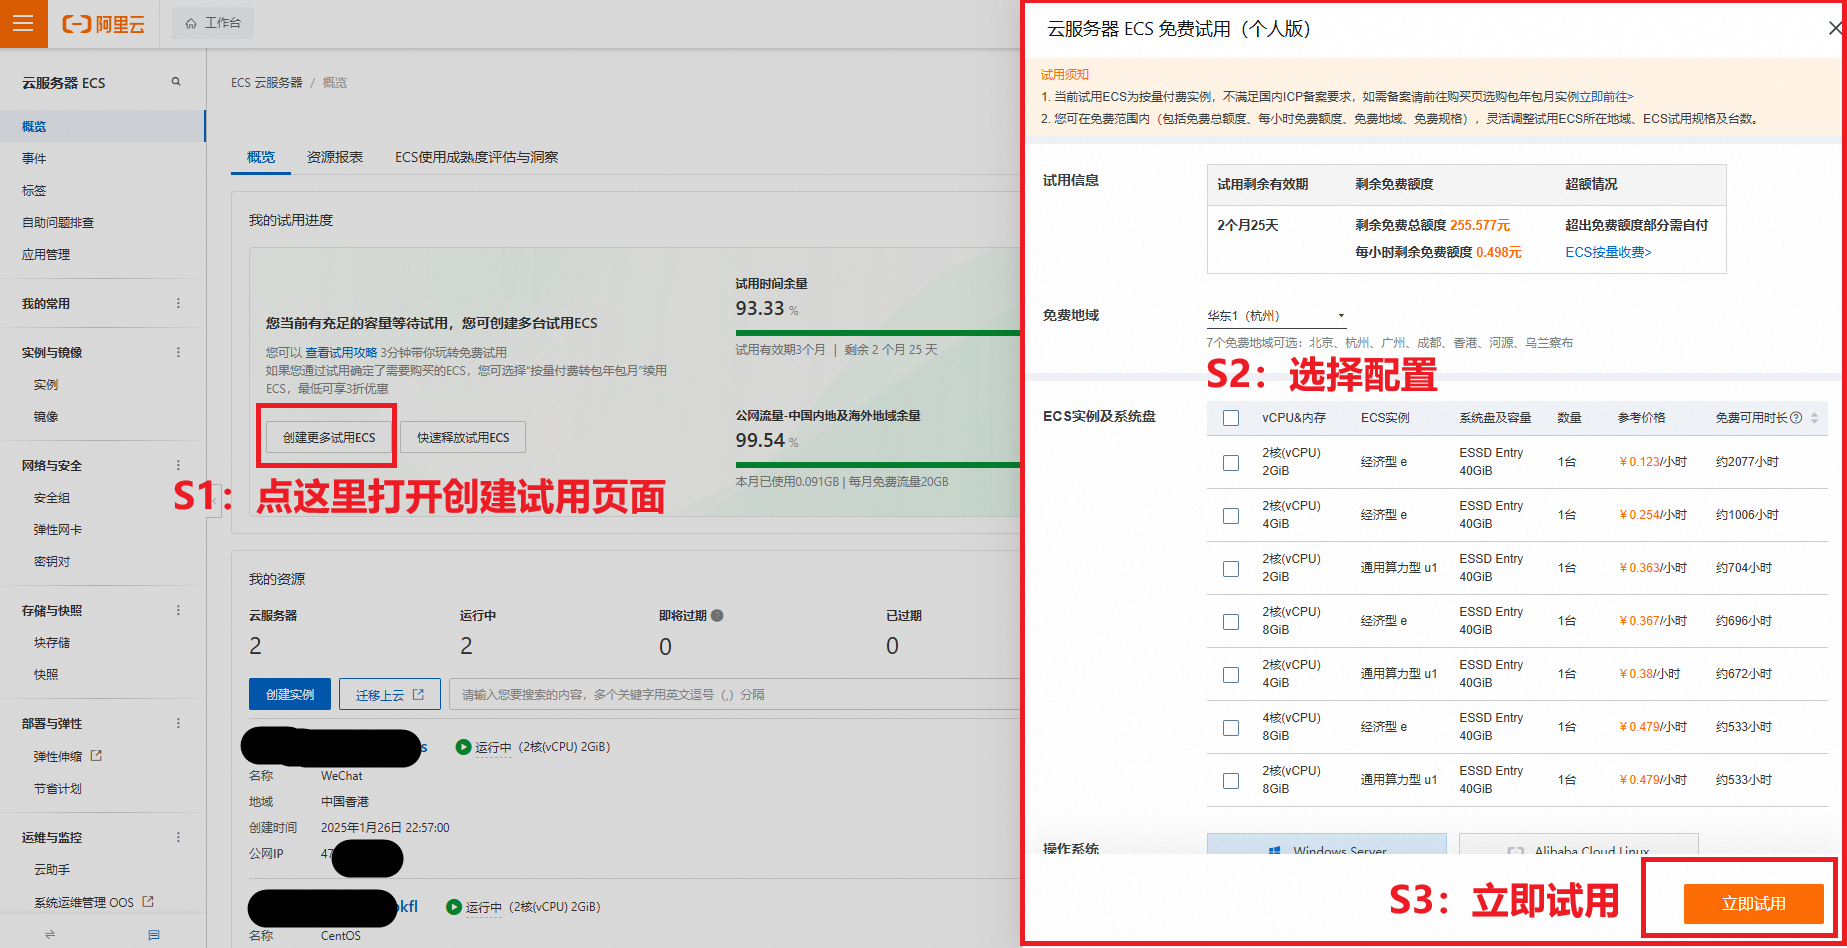
Task: Switch to the 资源报表 tab
Action: coord(334,157)
